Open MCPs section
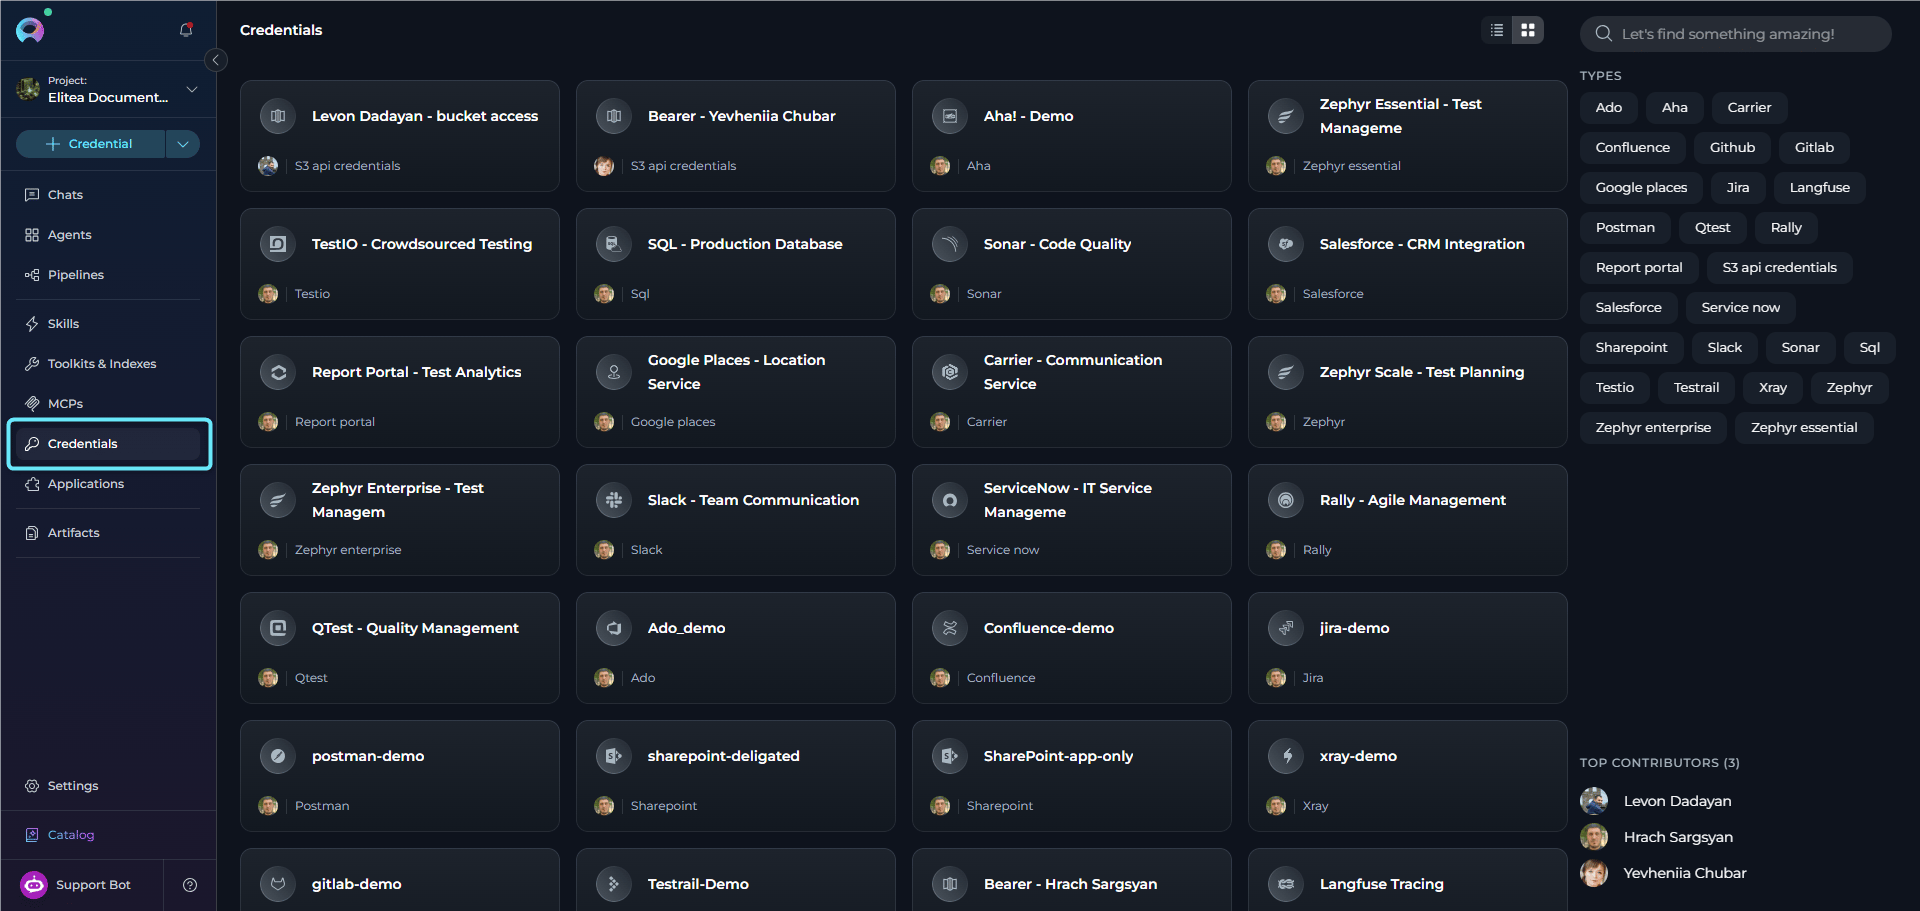The height and width of the screenshot is (911, 1920). tap(108, 404)
